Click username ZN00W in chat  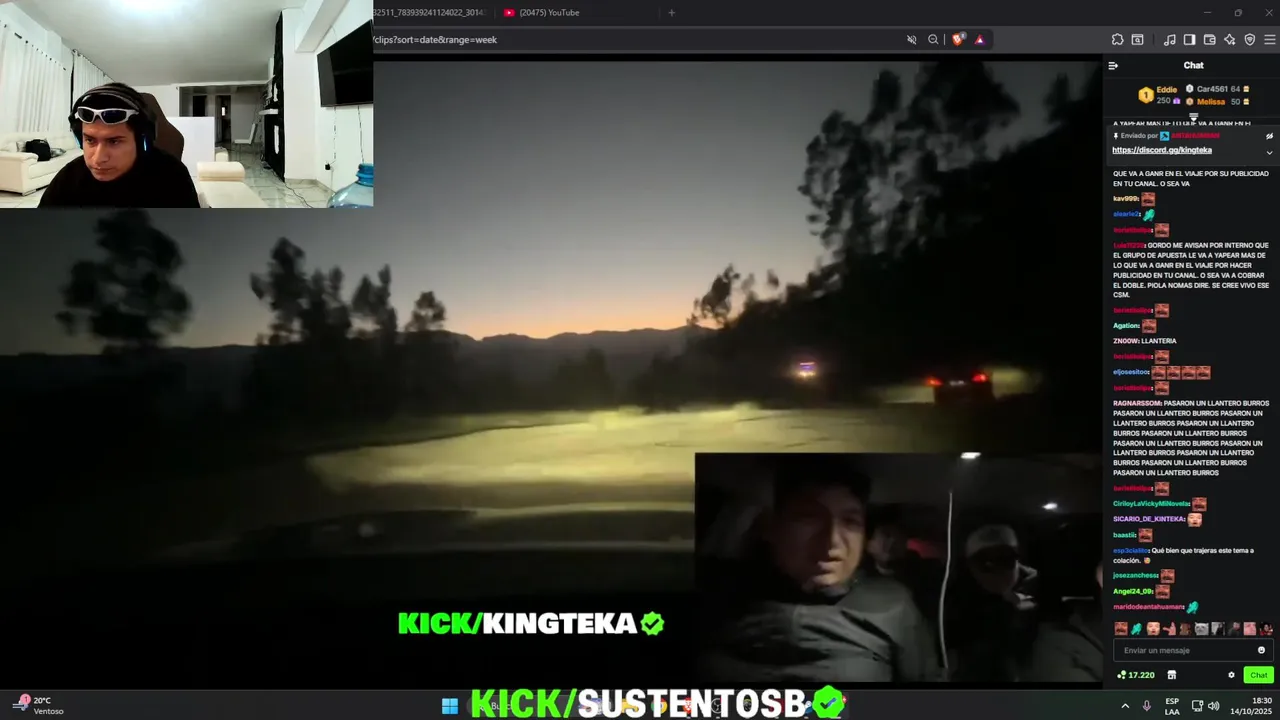pyautogui.click(x=1125, y=341)
